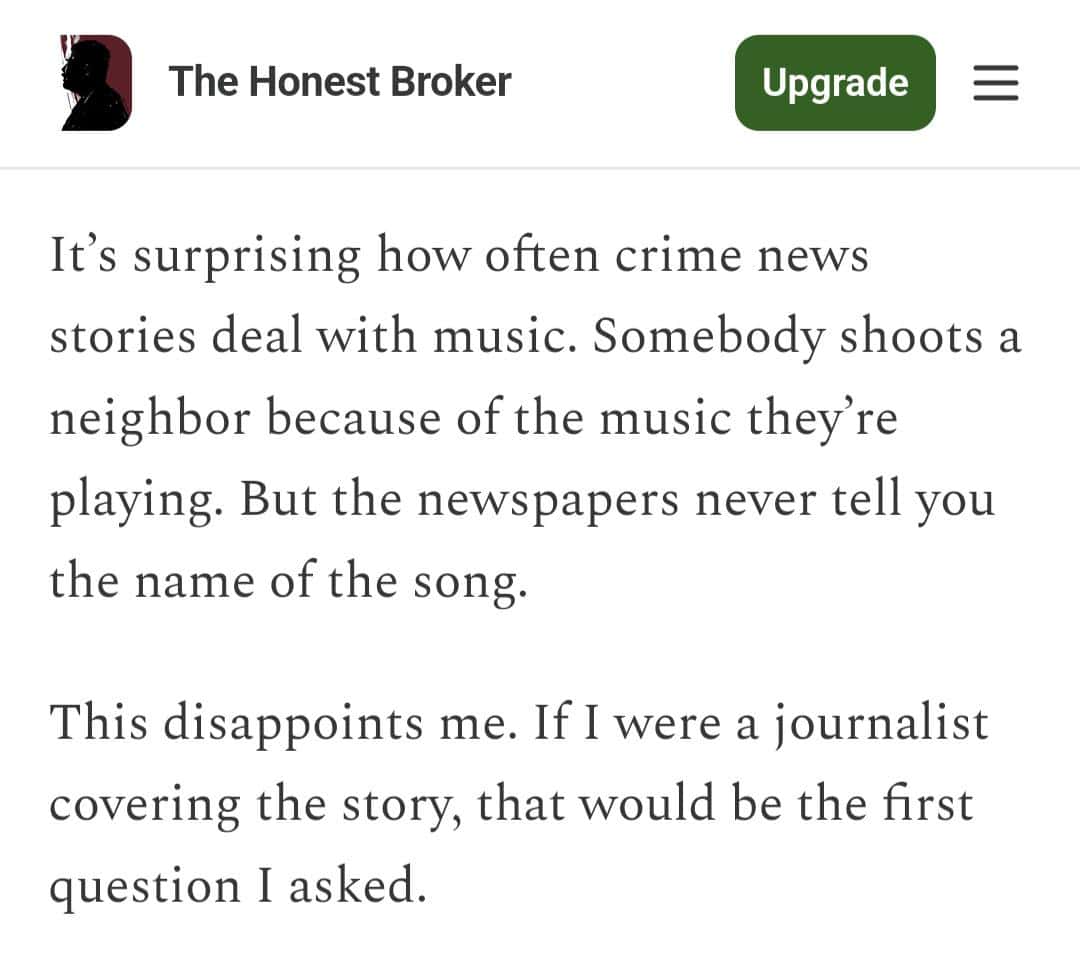Go to The Honest Broker homepage title
Image resolution: width=1080 pixels, height=960 pixels.
pos(340,82)
